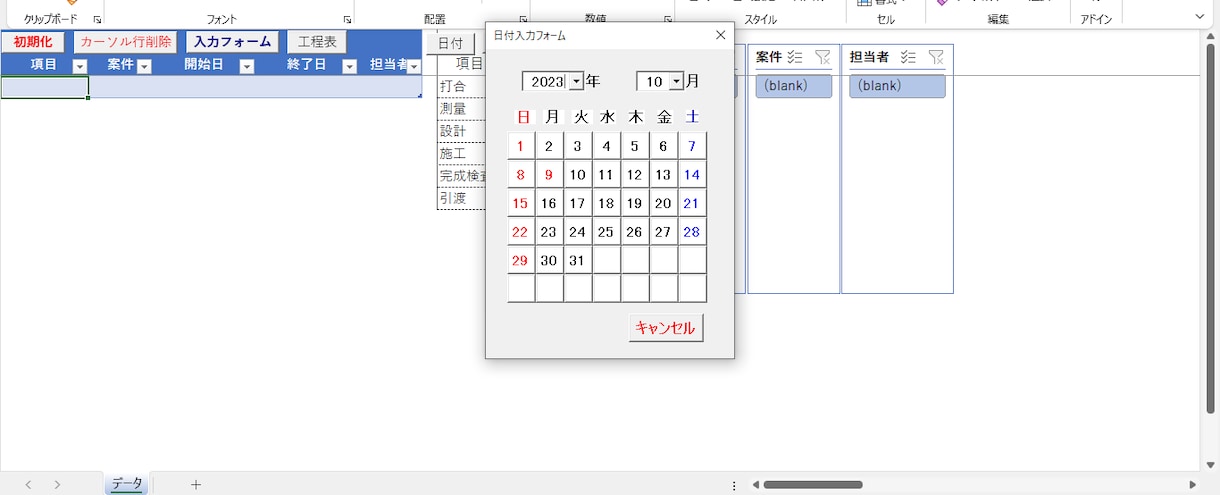This screenshot has width=1220, height=495.
Task: Toggle multi-select on the 担当者 slicer
Action: [x=908, y=57]
